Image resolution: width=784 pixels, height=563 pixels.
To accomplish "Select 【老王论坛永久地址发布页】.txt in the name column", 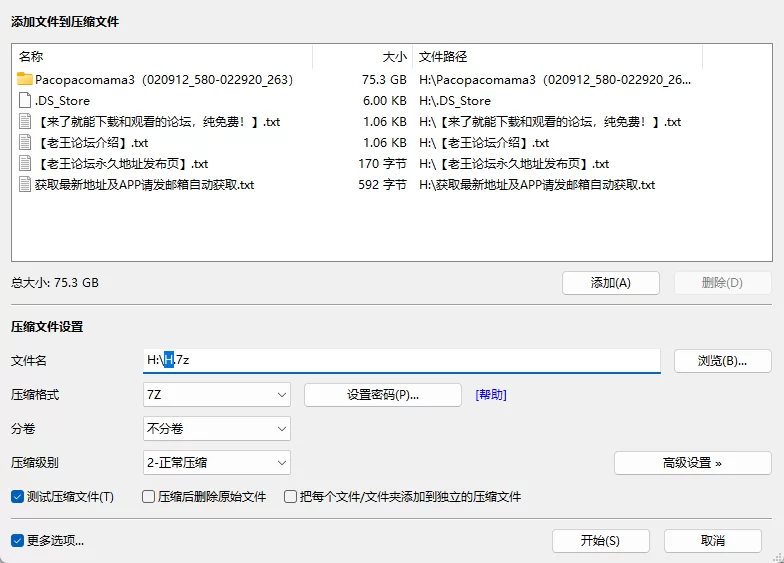I will pos(122,164).
